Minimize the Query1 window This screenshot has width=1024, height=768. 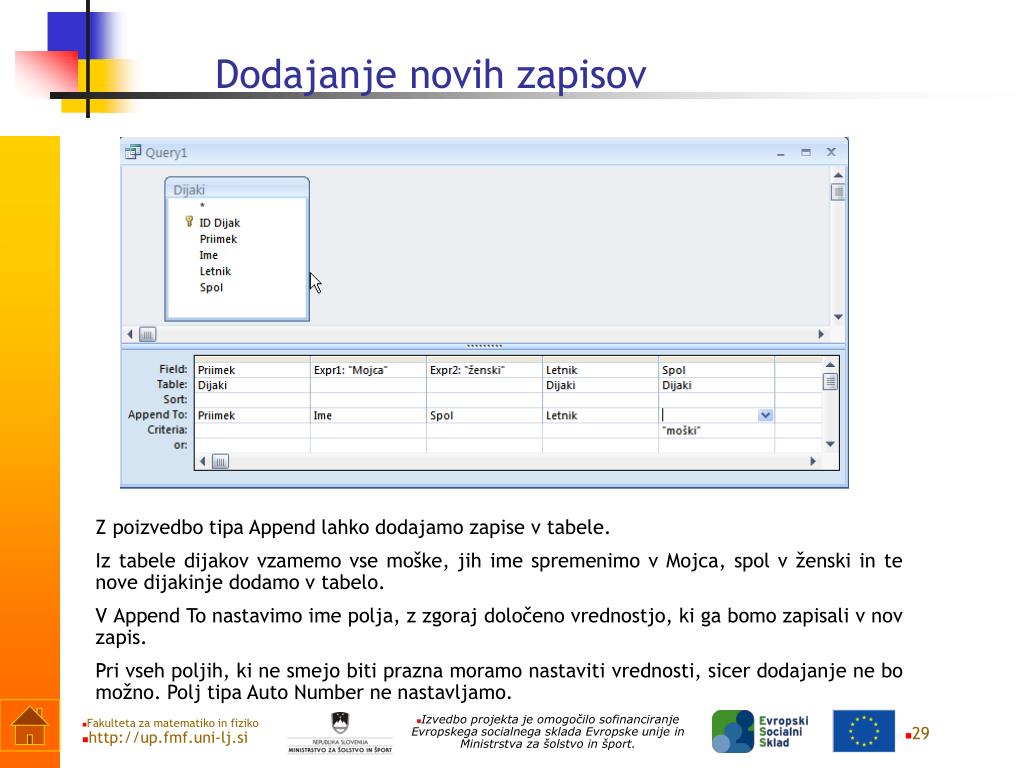click(x=780, y=152)
